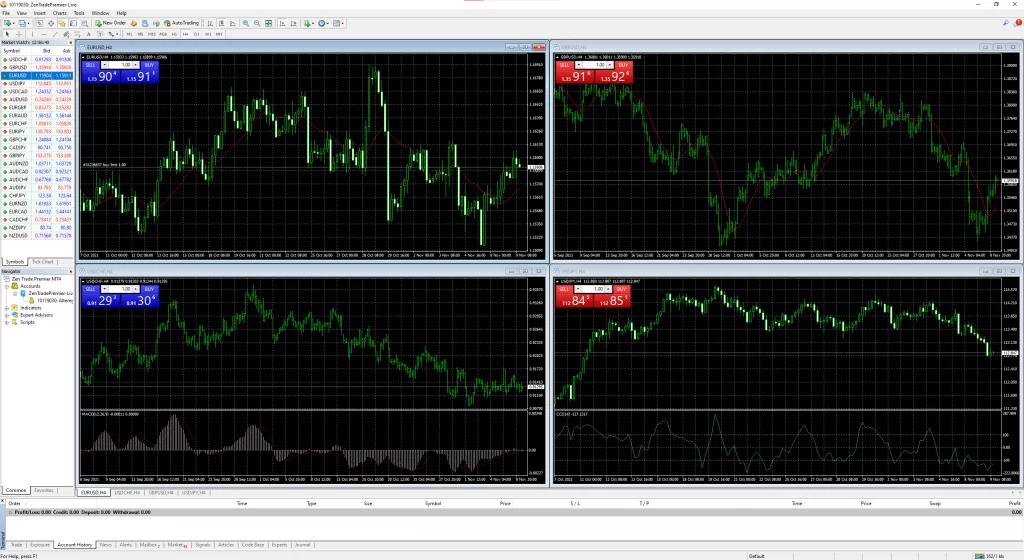Click BUY on the EURUSD chart
The height and width of the screenshot is (560, 1024).
pos(148,64)
